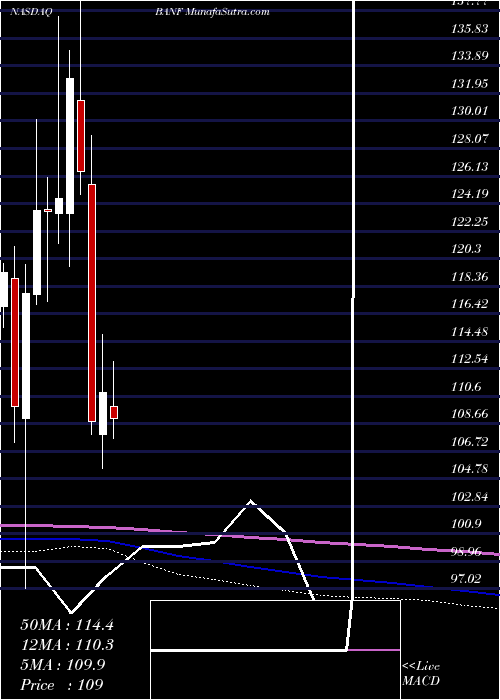Click the 100.9 price axis label
This screenshot has width=500, height=700.
pyautogui.click(x=466, y=524)
